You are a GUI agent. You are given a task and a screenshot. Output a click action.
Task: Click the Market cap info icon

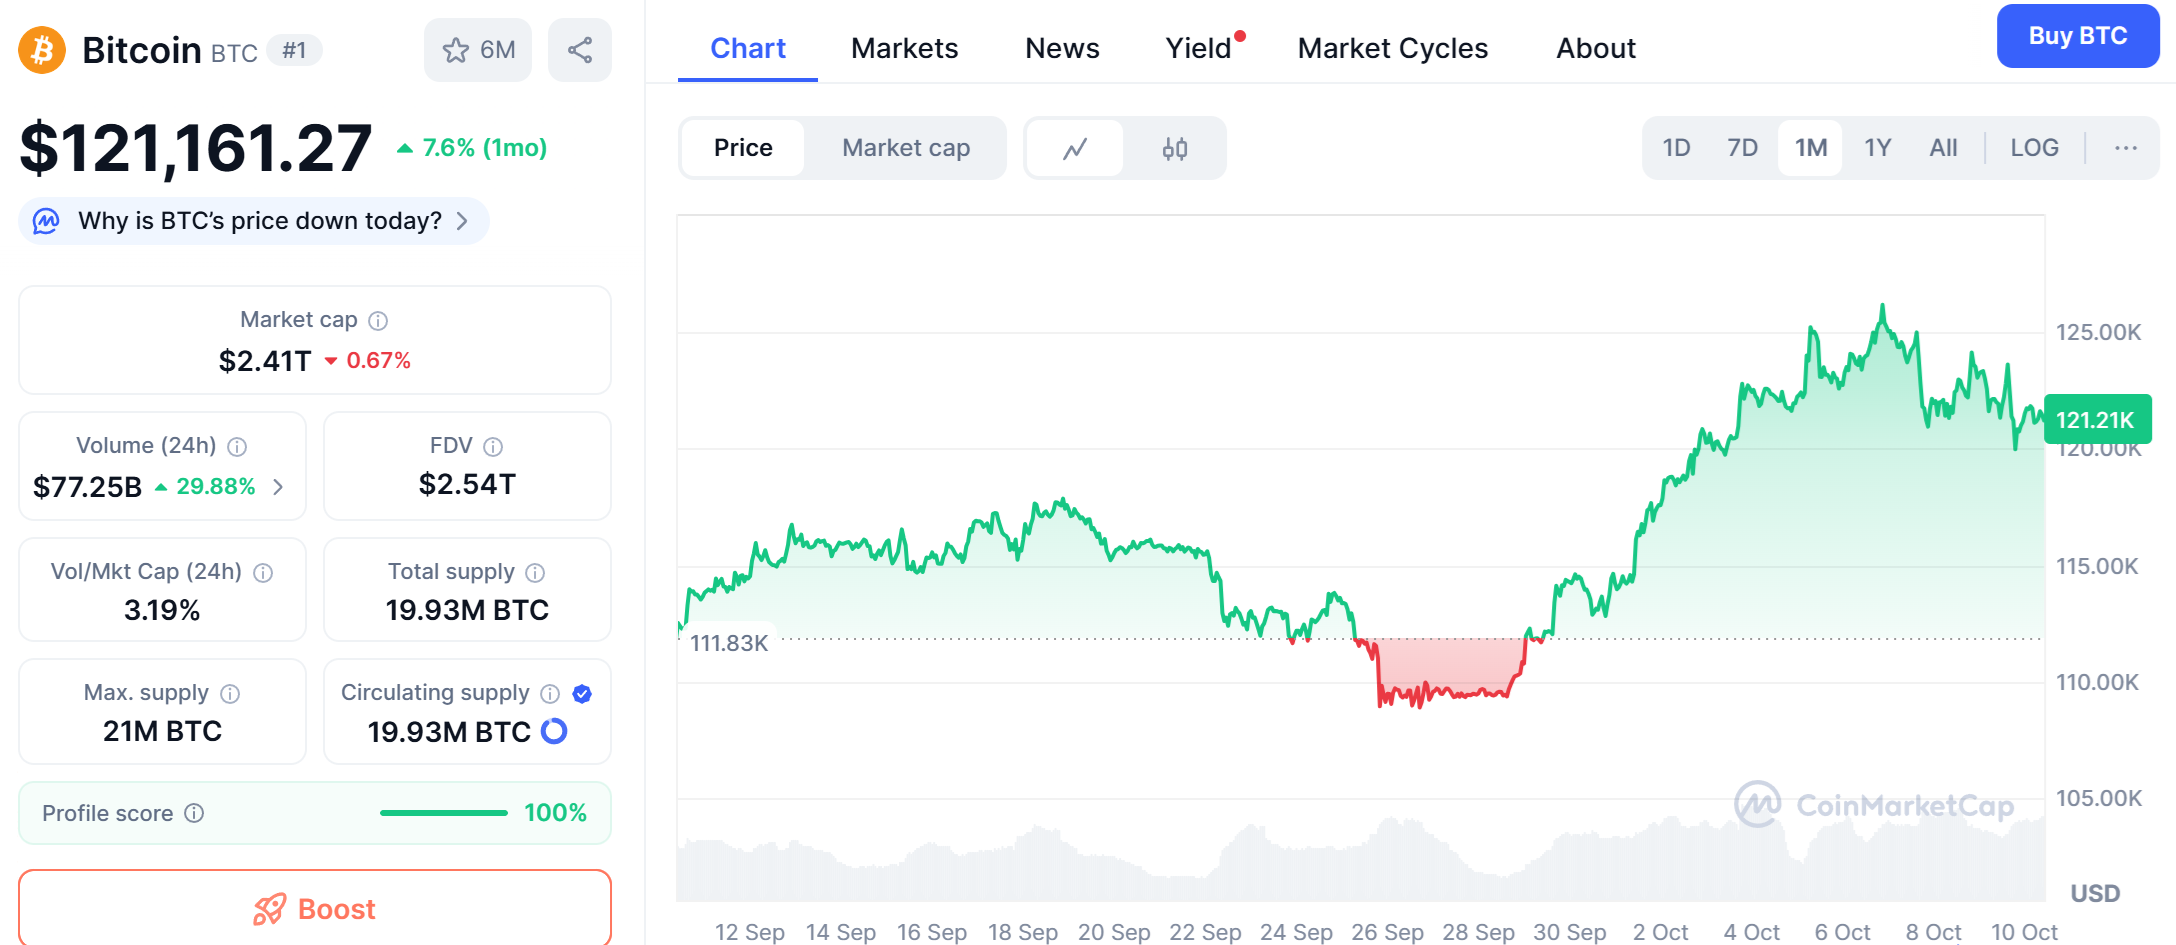point(378,321)
